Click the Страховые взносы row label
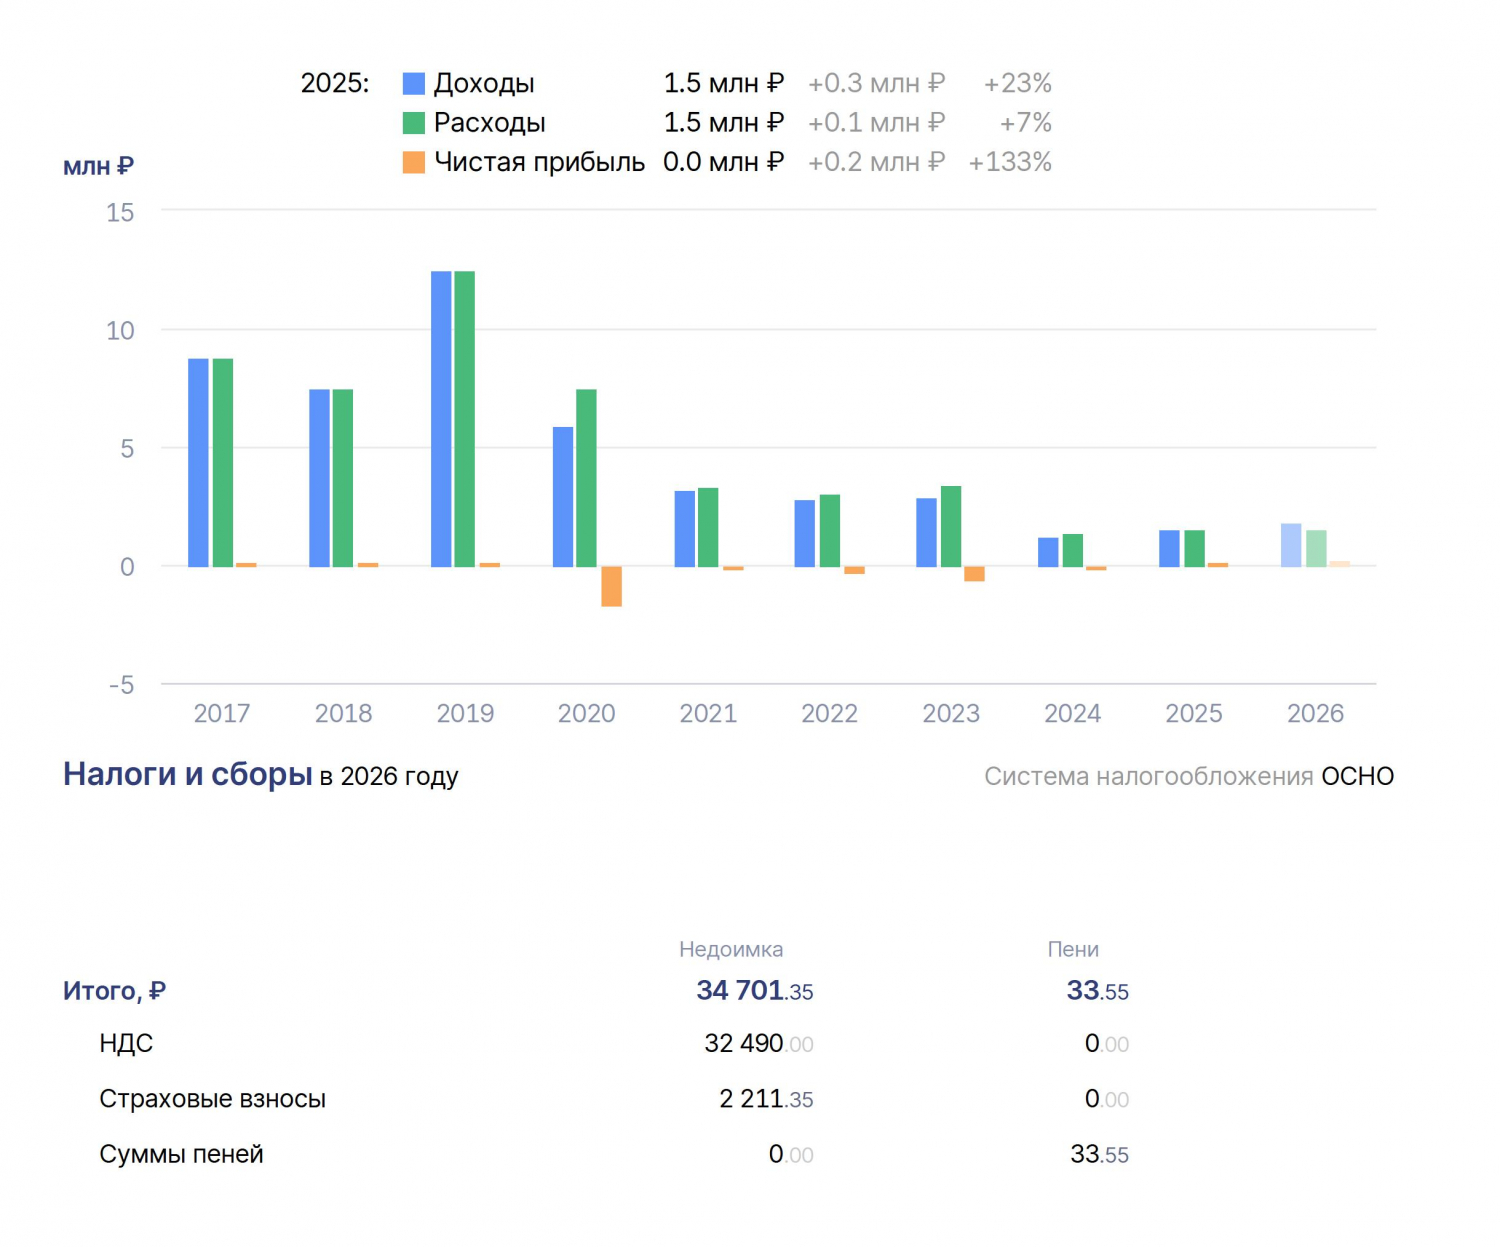This screenshot has height=1247, width=1500. click(x=213, y=1099)
